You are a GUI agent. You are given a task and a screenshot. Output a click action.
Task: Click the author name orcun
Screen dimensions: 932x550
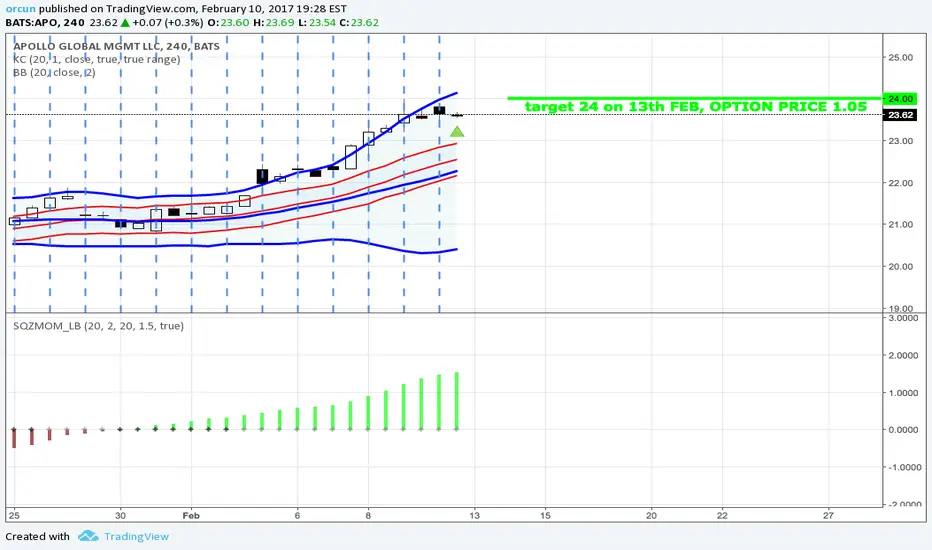(x=20, y=9)
